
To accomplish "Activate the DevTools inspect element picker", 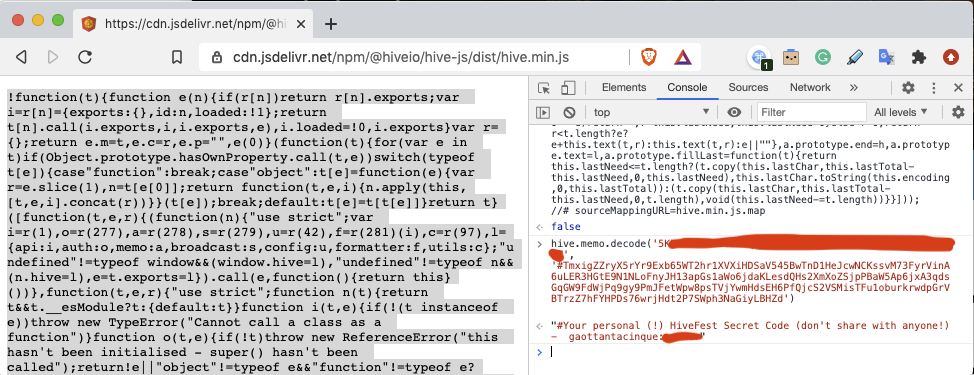I will (x=544, y=88).
